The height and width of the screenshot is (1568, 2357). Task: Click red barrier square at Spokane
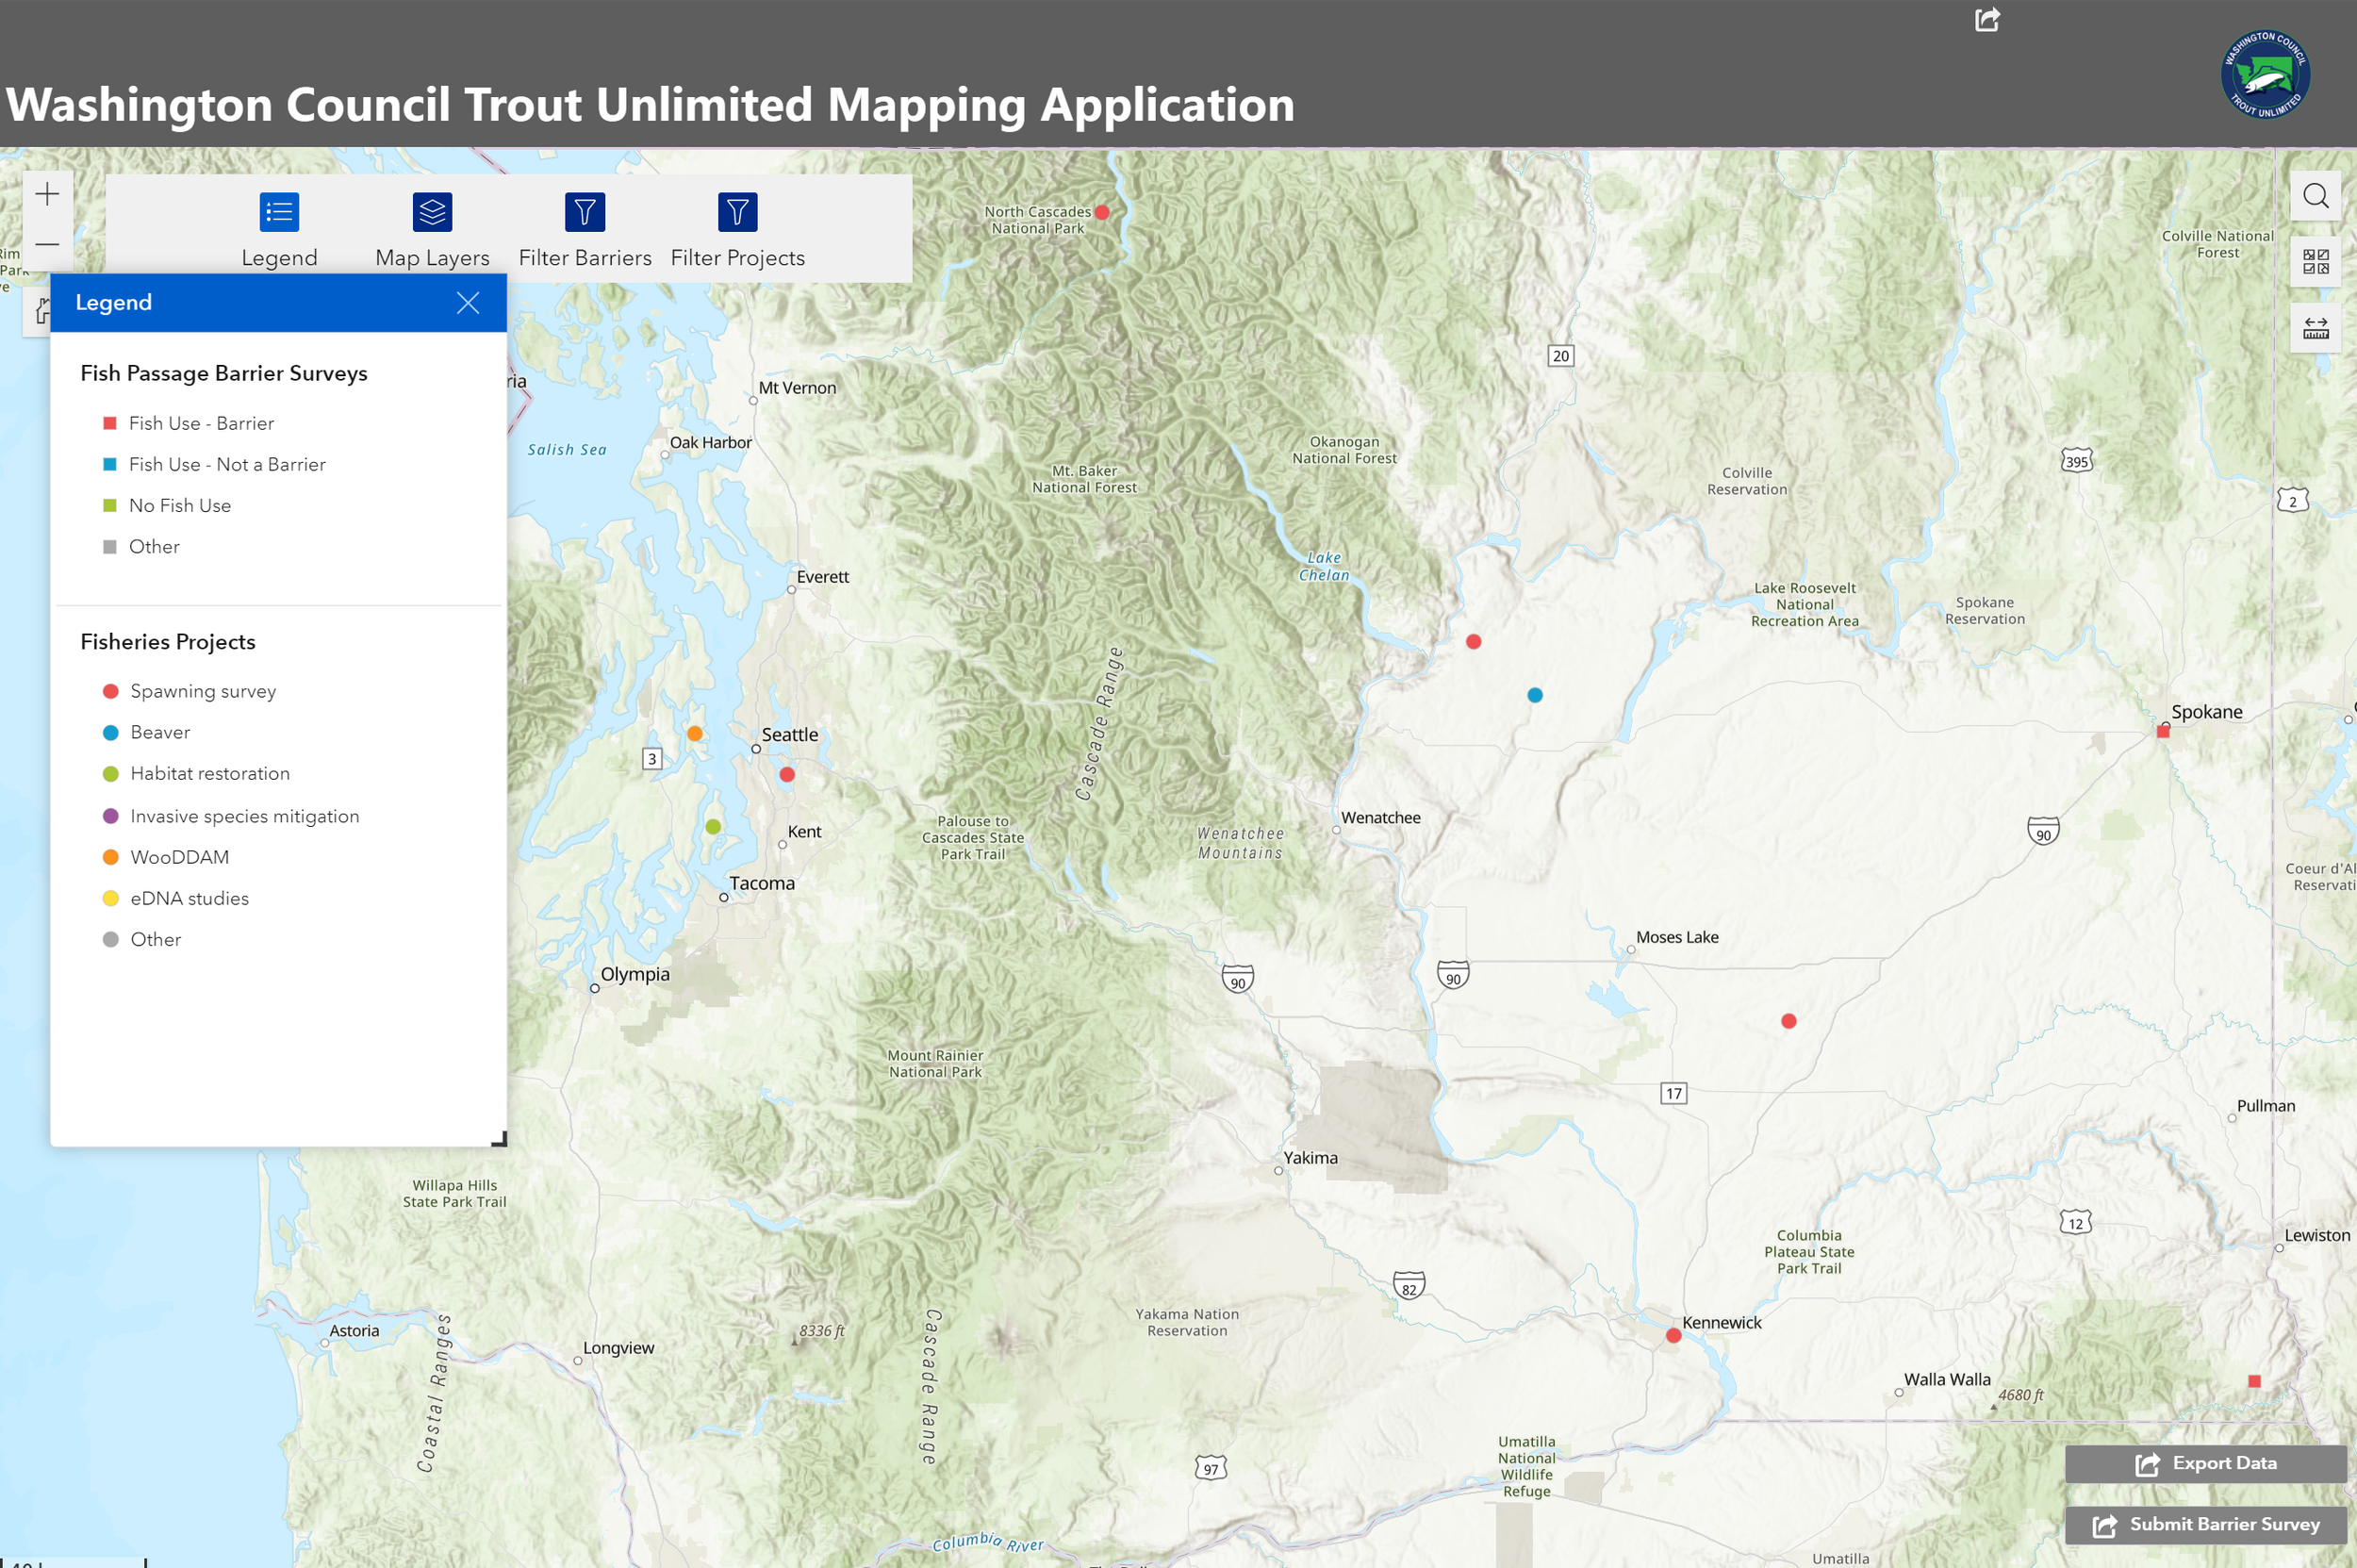pos(2163,732)
